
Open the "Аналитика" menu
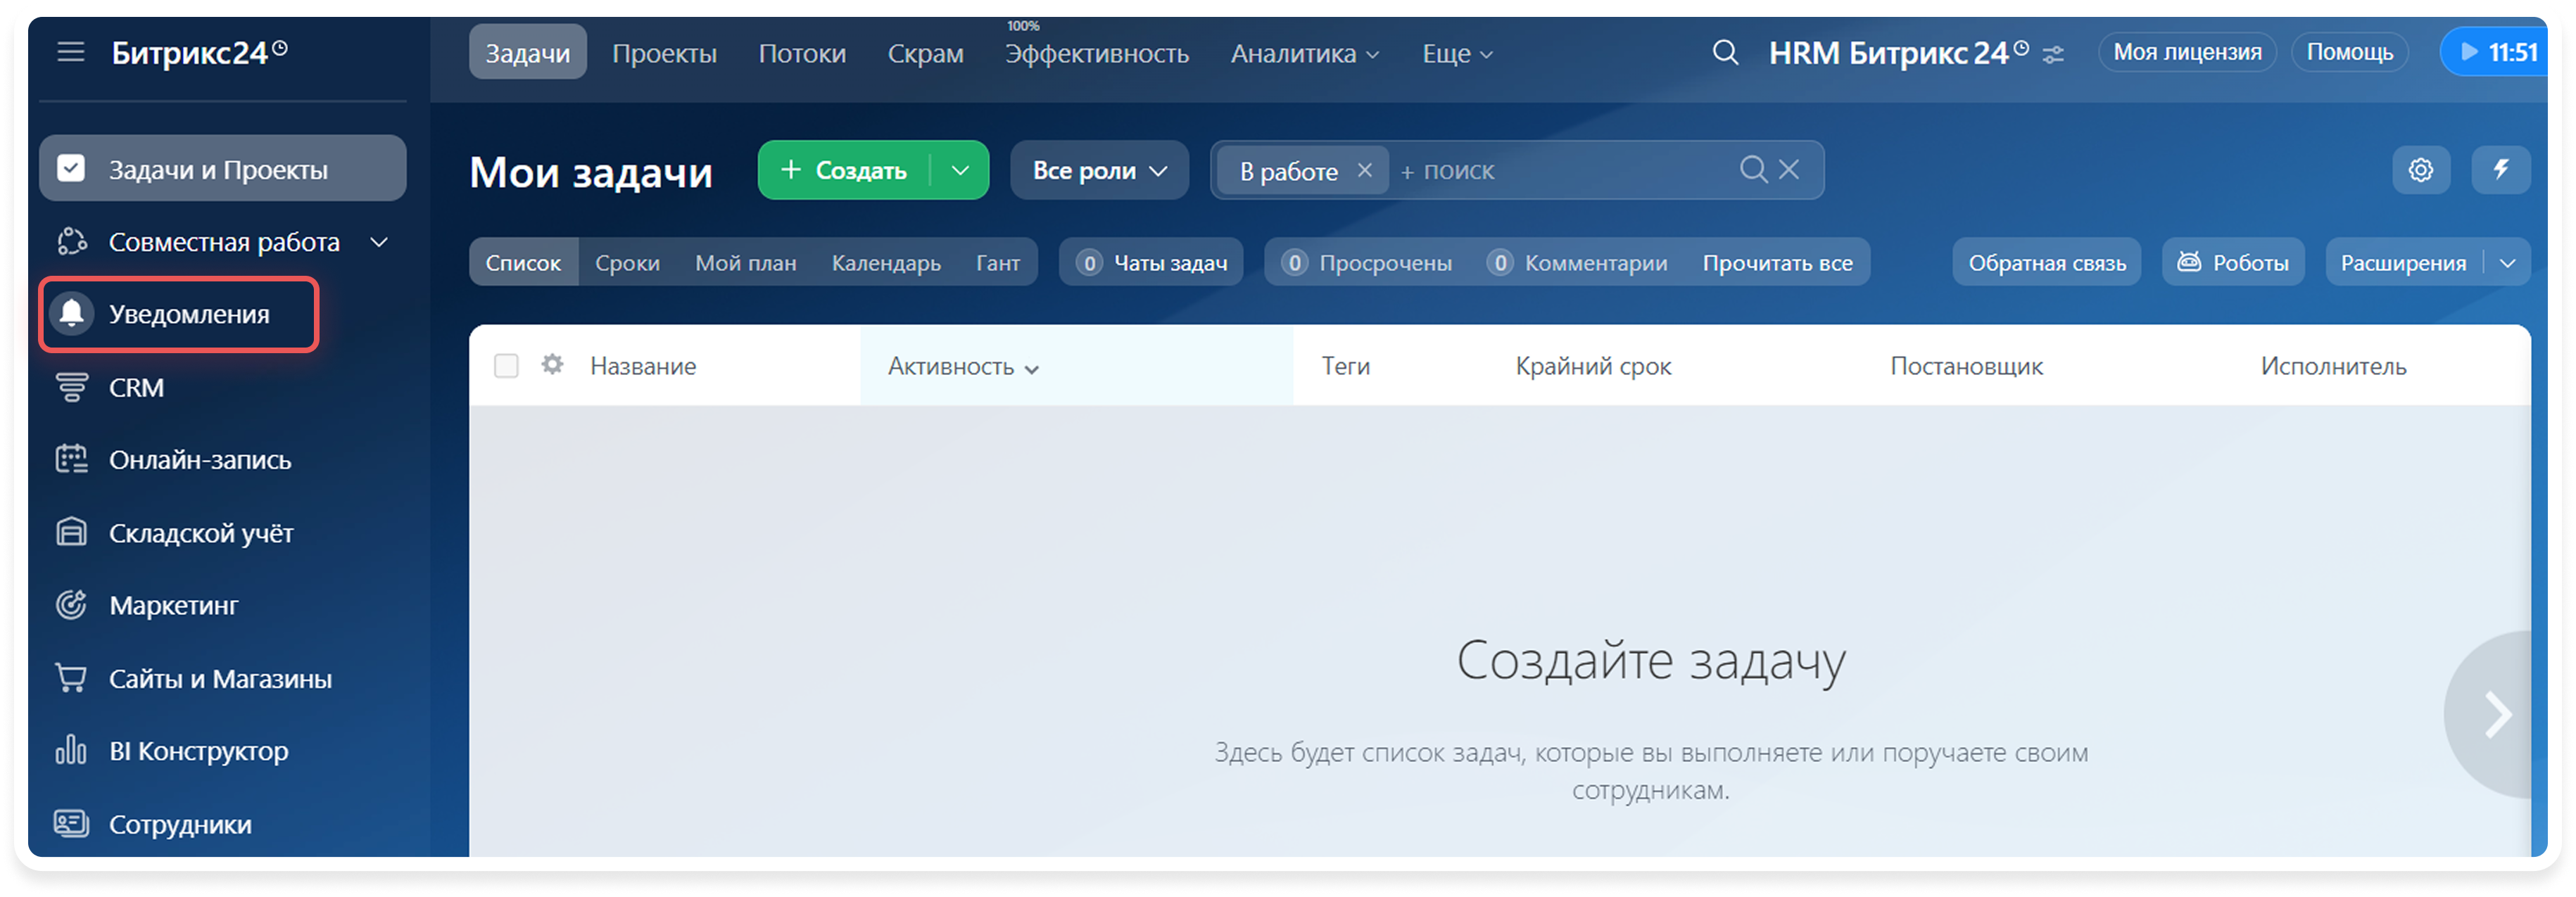pyautogui.click(x=1304, y=54)
